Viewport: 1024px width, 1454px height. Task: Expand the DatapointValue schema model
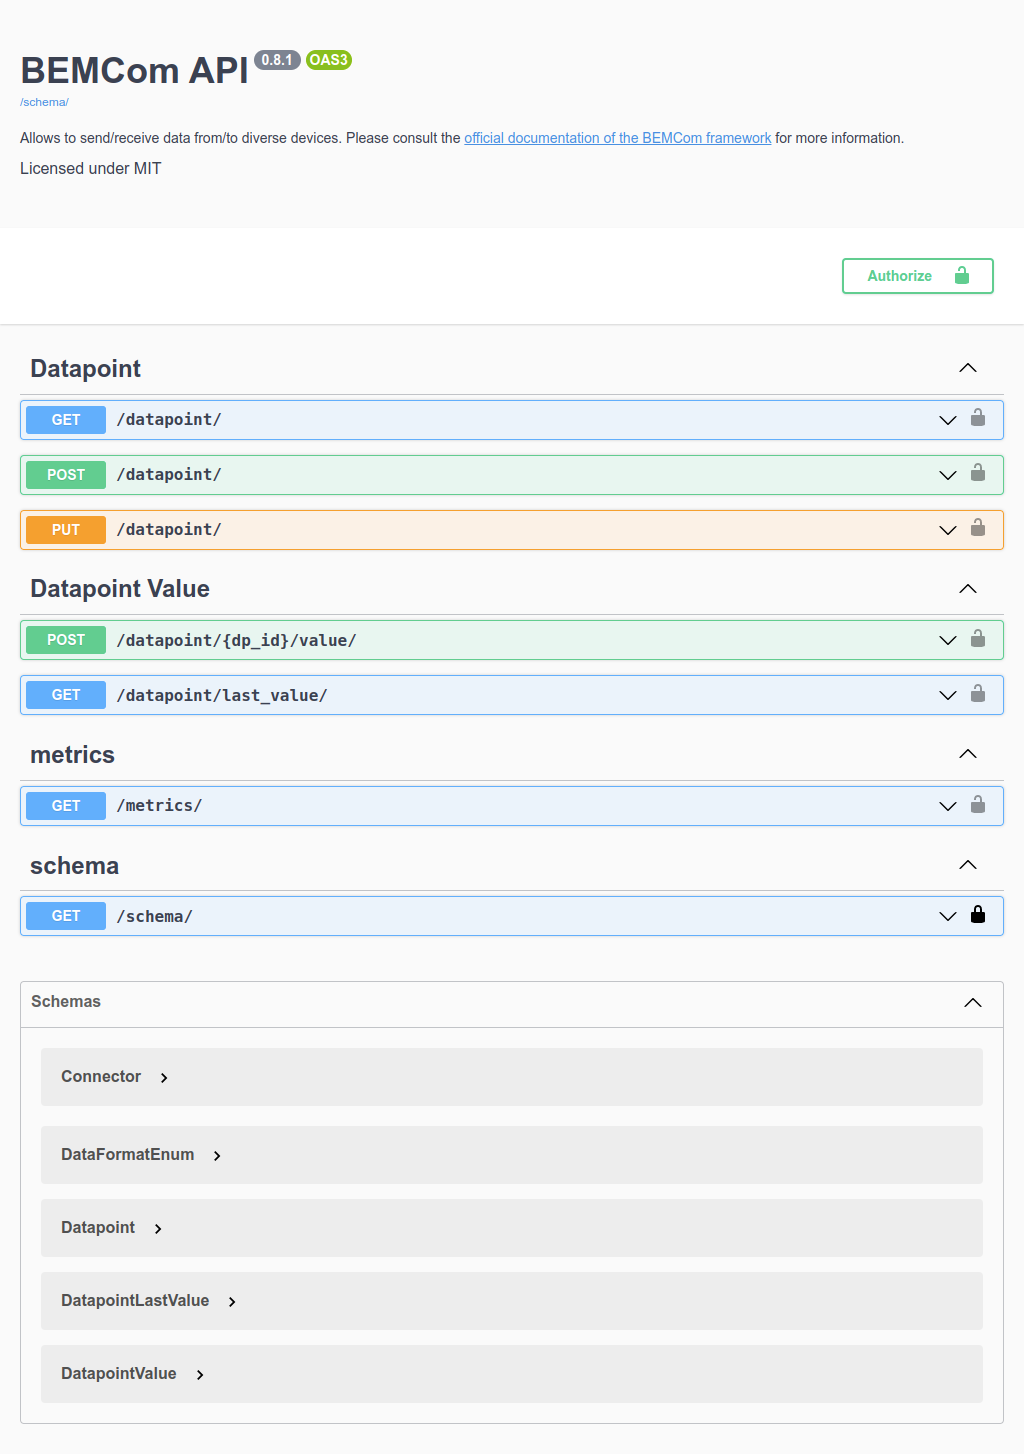tap(200, 1375)
